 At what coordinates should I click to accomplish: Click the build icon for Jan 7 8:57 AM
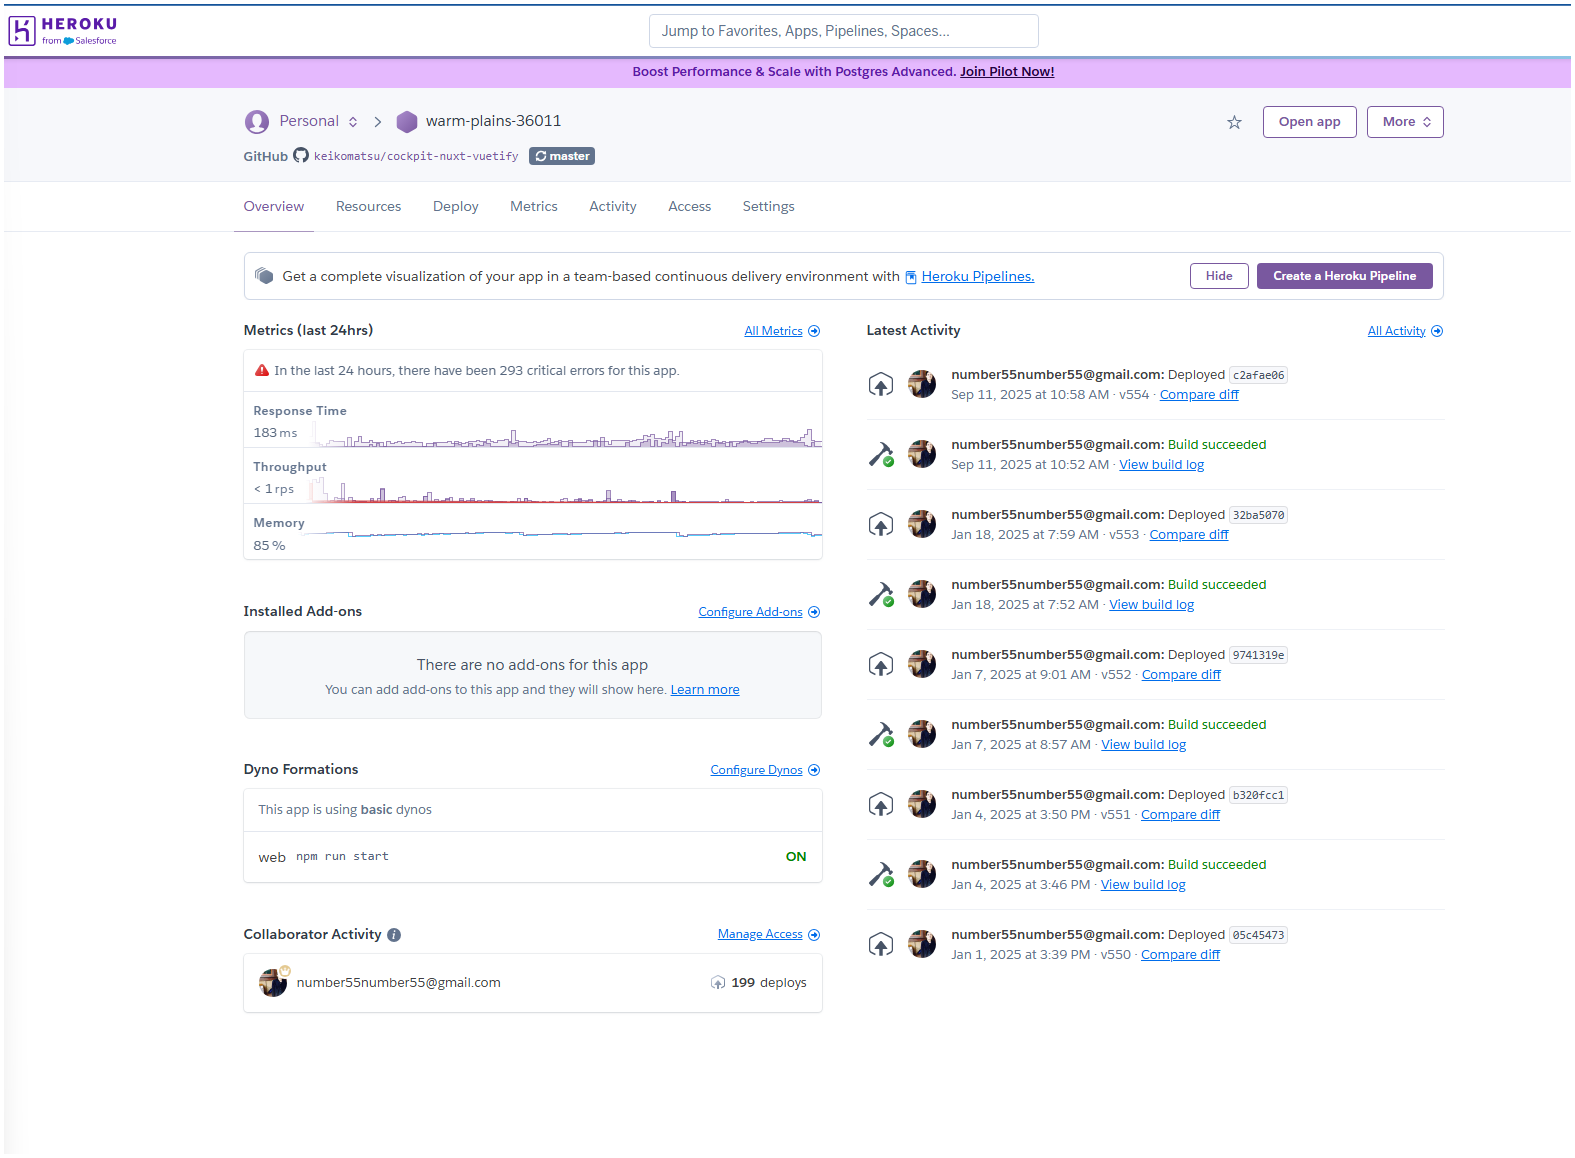[880, 735]
